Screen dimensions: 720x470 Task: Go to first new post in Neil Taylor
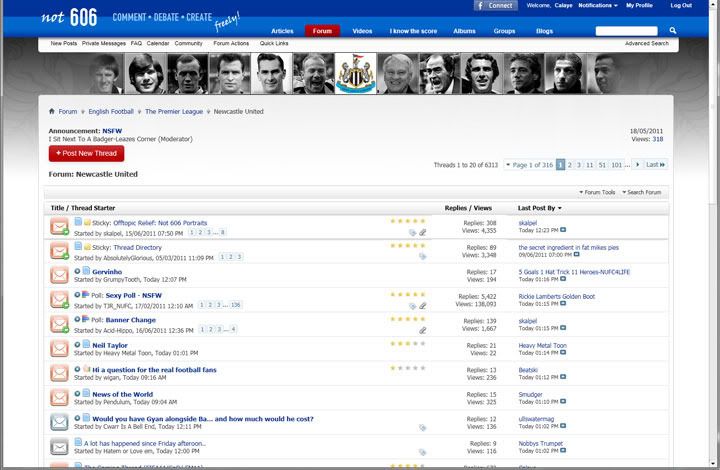point(77,345)
